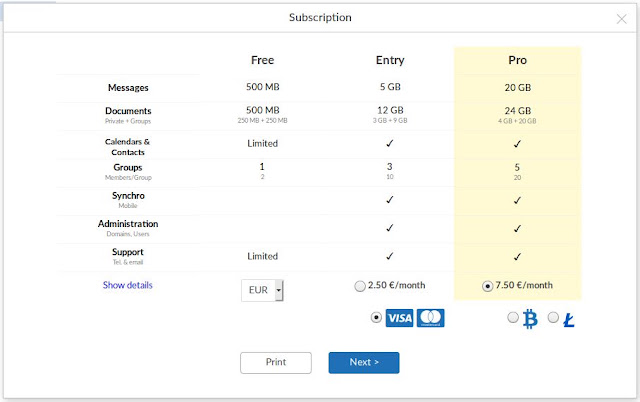The width and height of the screenshot is (640, 402).
Task: Click the currency dropdown arrow
Action: (x=279, y=290)
